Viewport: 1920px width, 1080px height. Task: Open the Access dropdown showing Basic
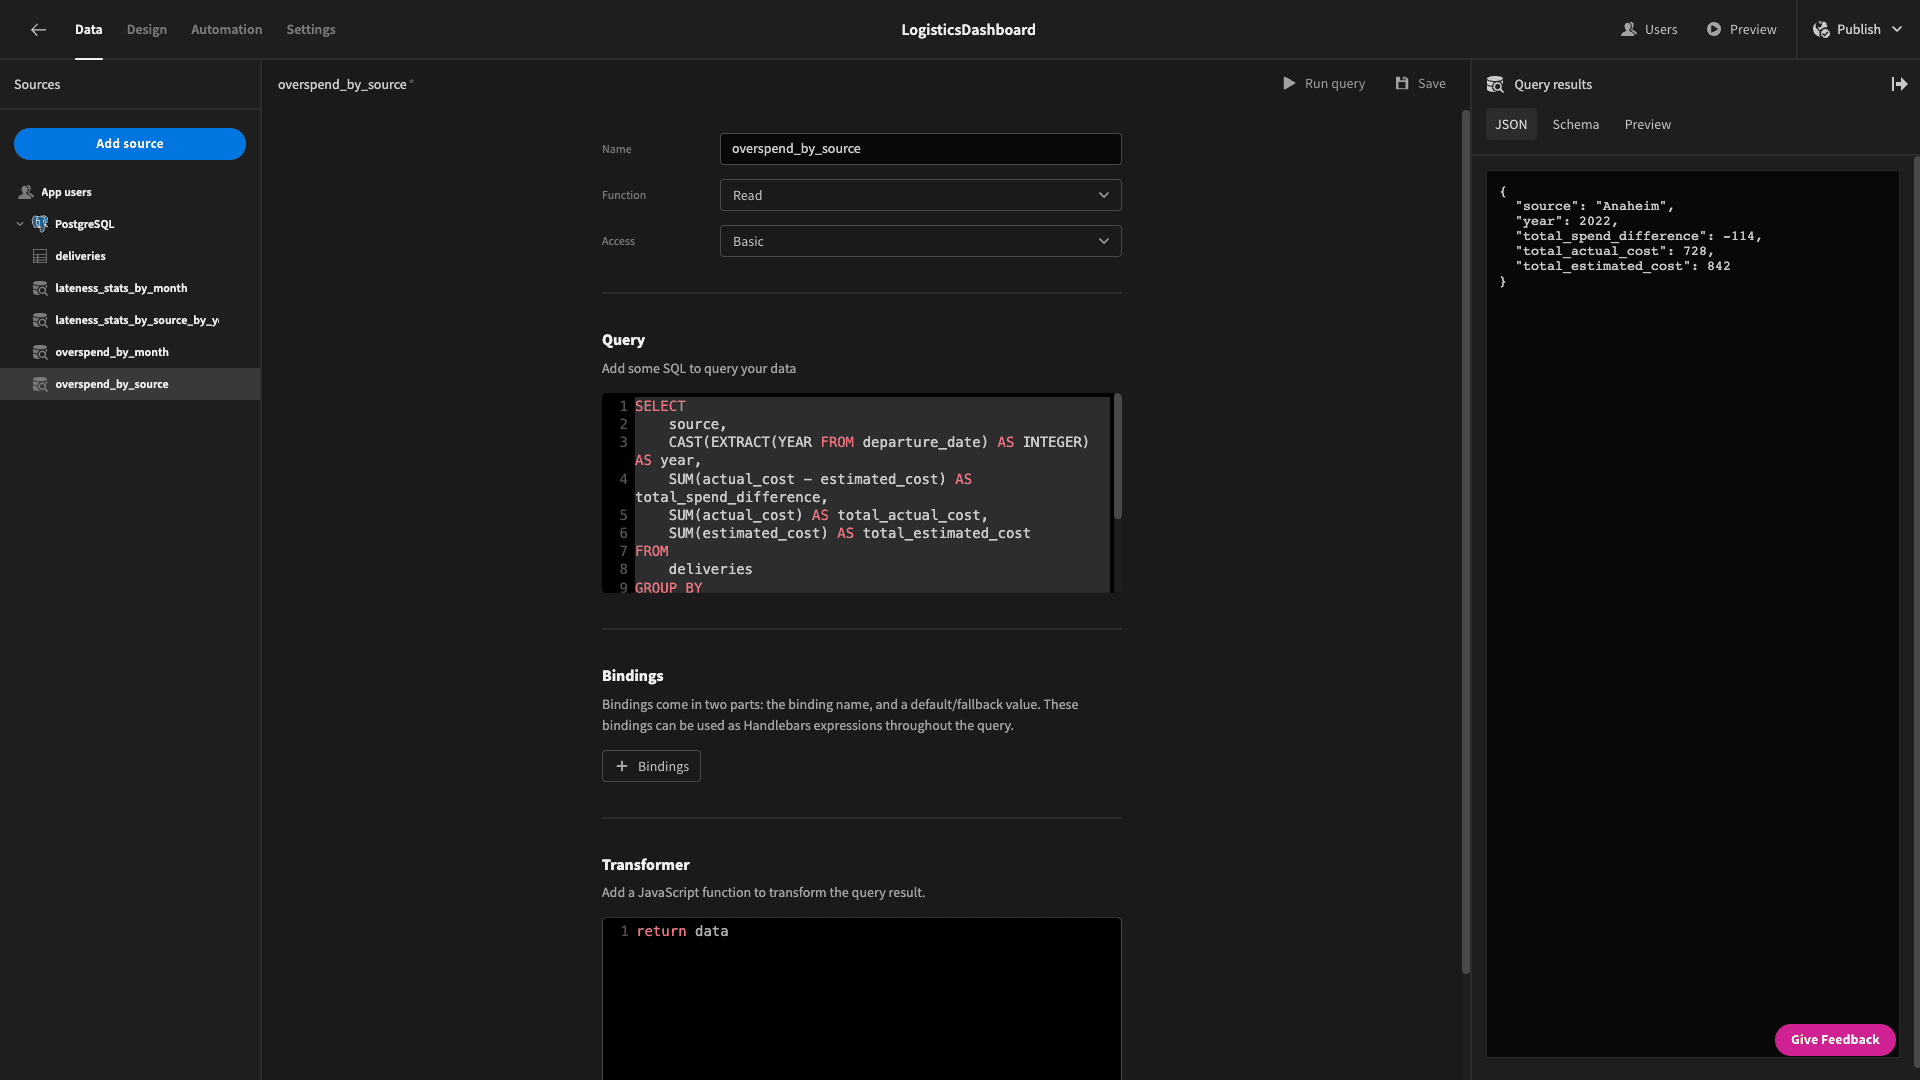click(x=920, y=241)
